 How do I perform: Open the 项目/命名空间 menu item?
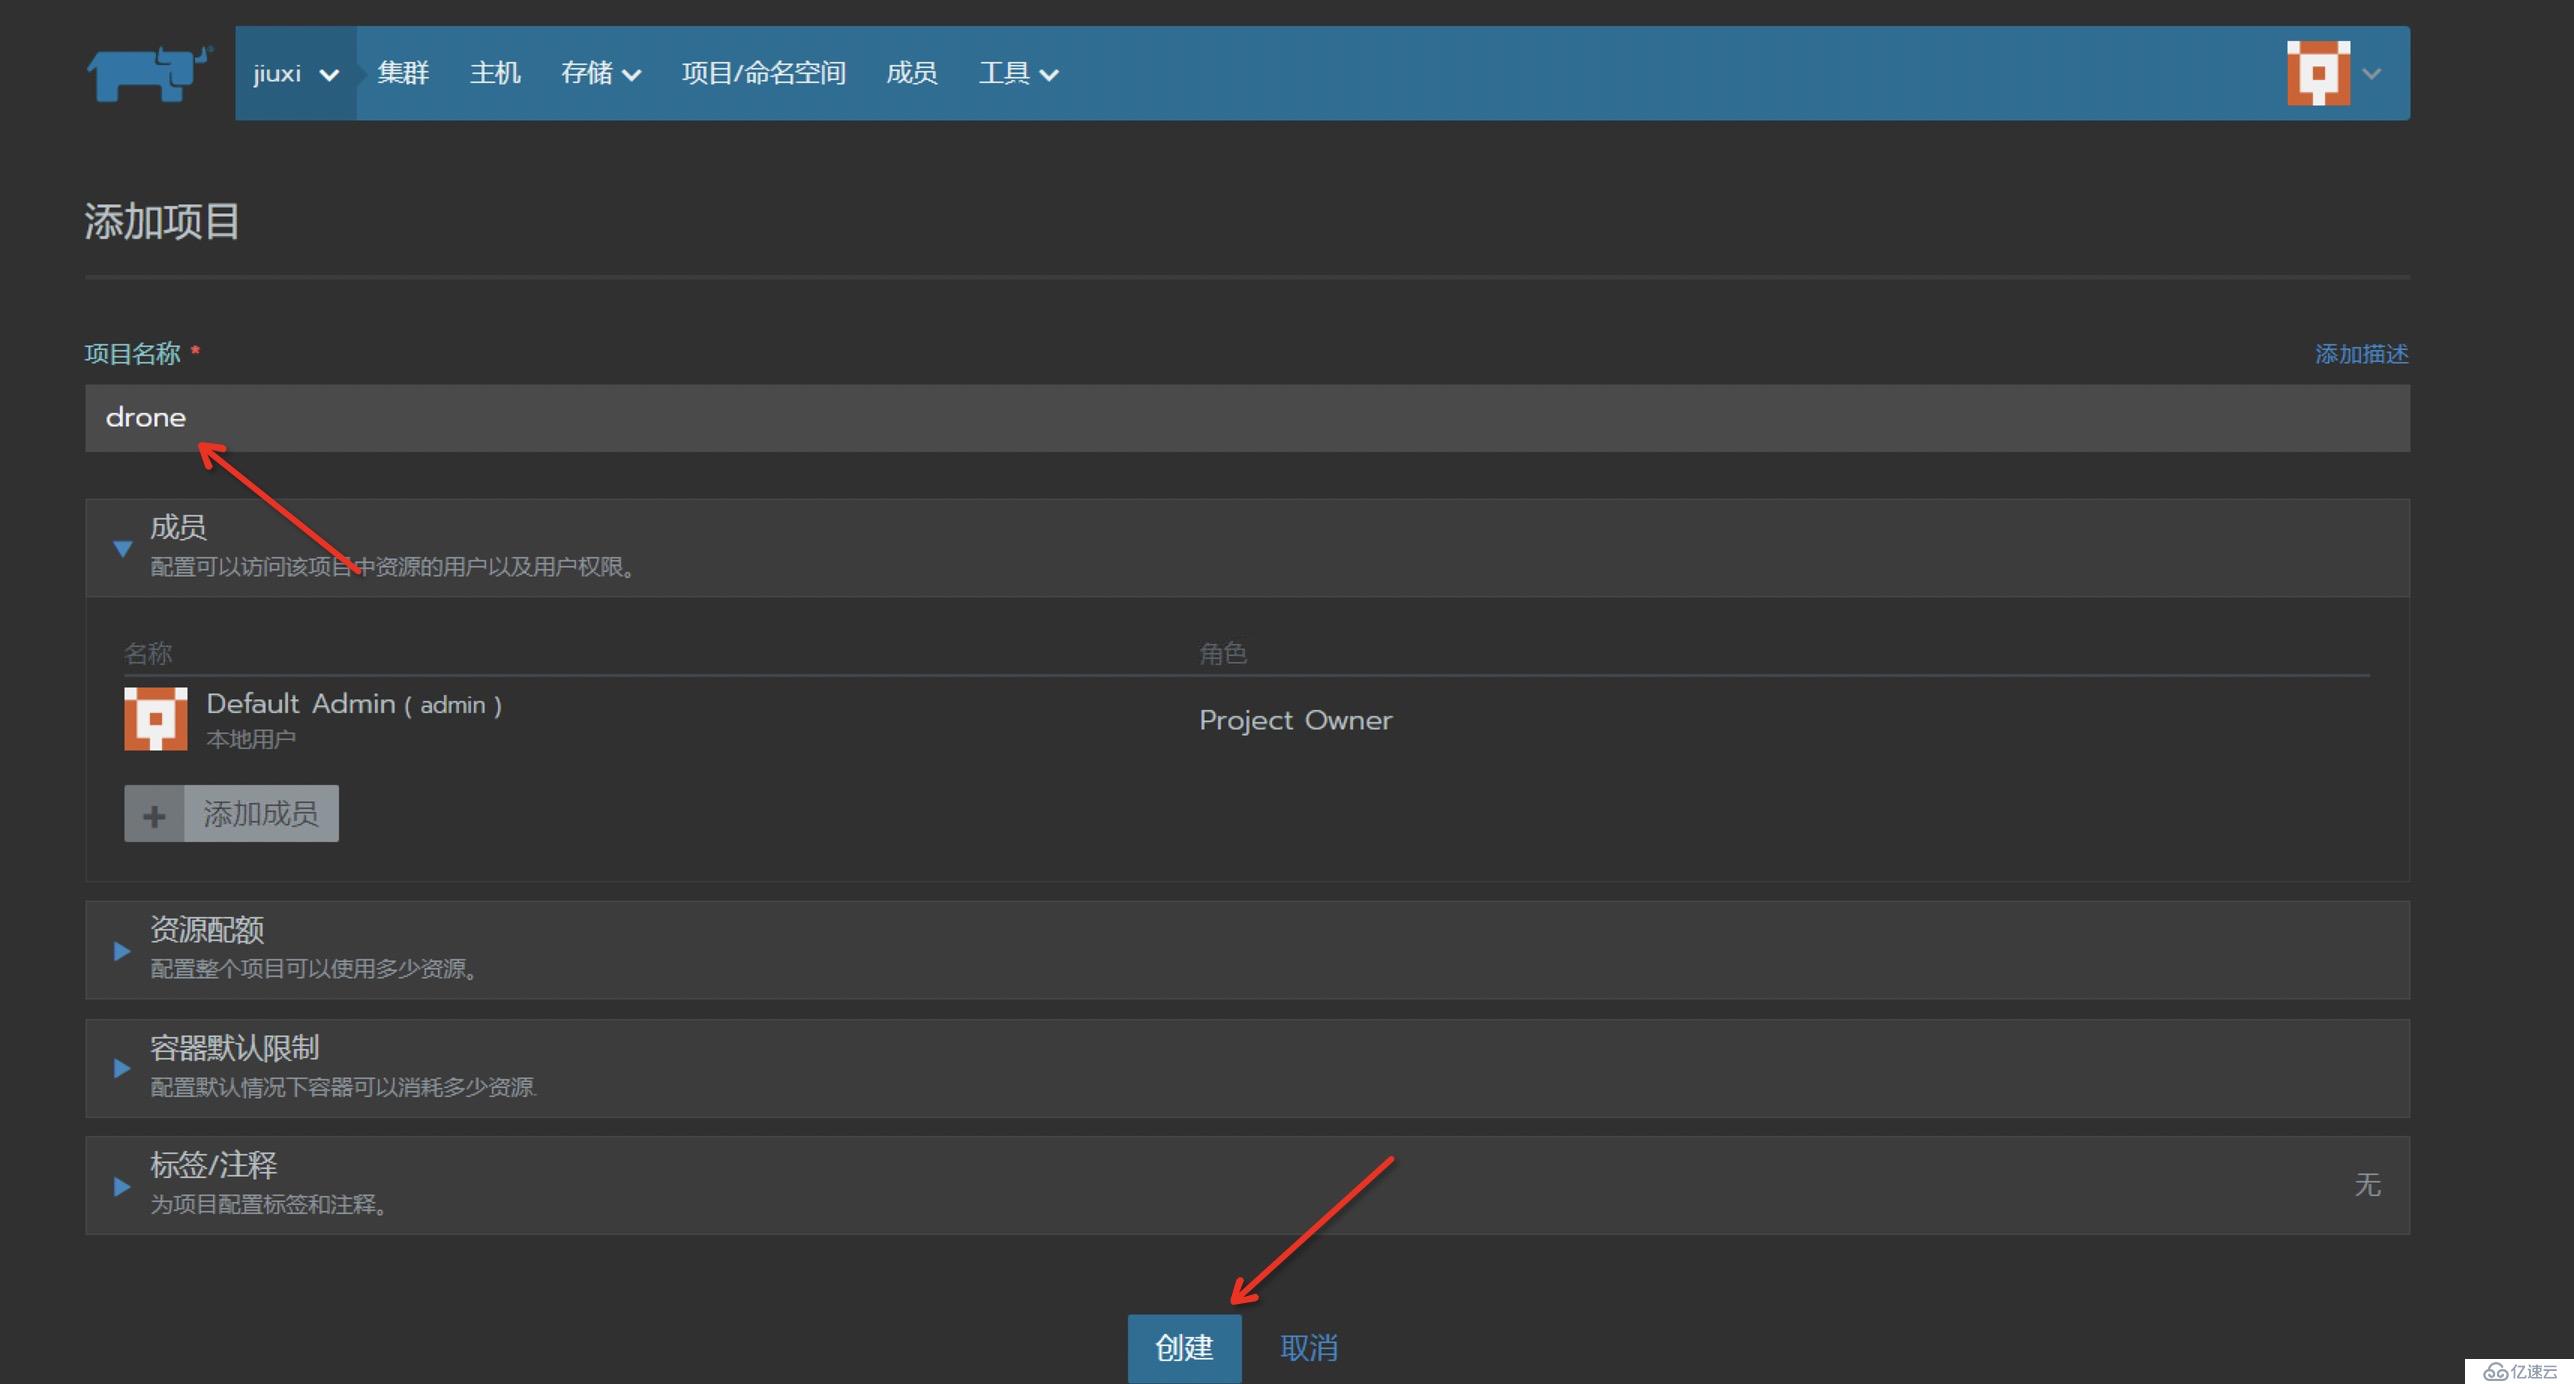(x=763, y=73)
